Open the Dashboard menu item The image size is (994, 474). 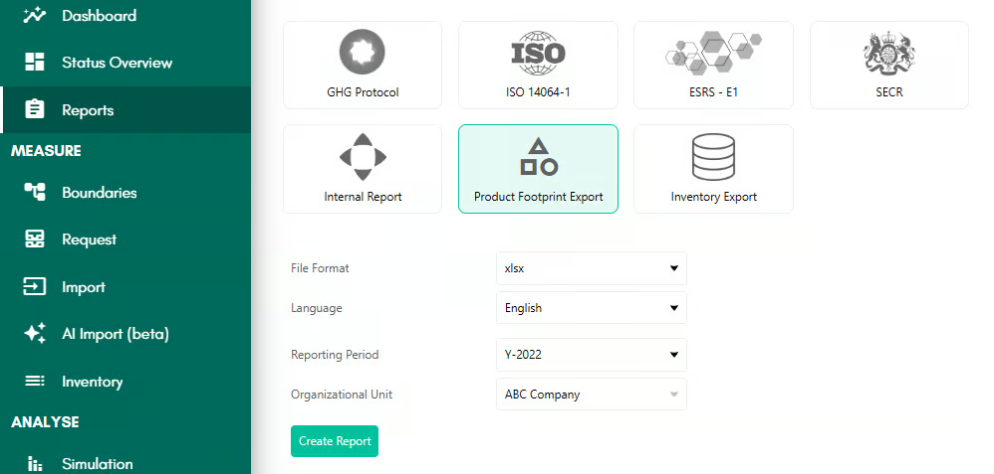coord(99,15)
